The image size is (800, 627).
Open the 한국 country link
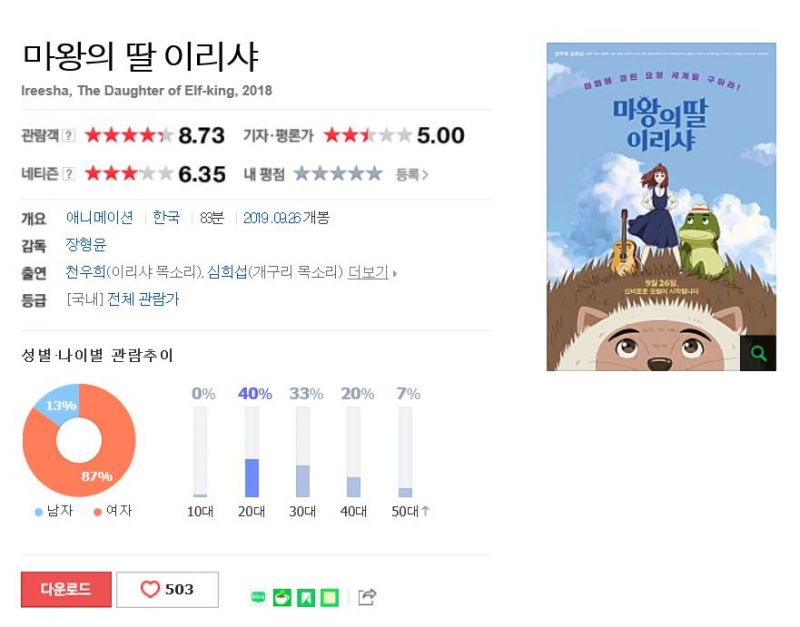coord(166,218)
